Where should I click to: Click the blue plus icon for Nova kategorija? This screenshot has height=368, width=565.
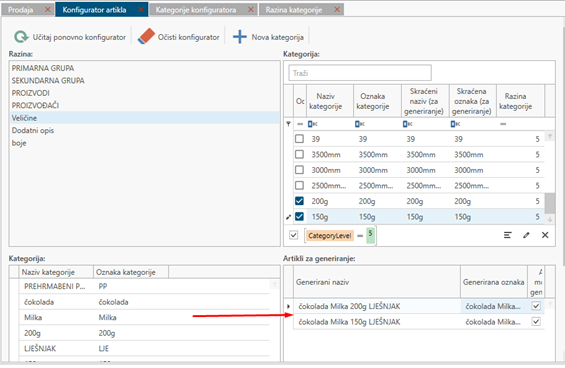point(240,37)
